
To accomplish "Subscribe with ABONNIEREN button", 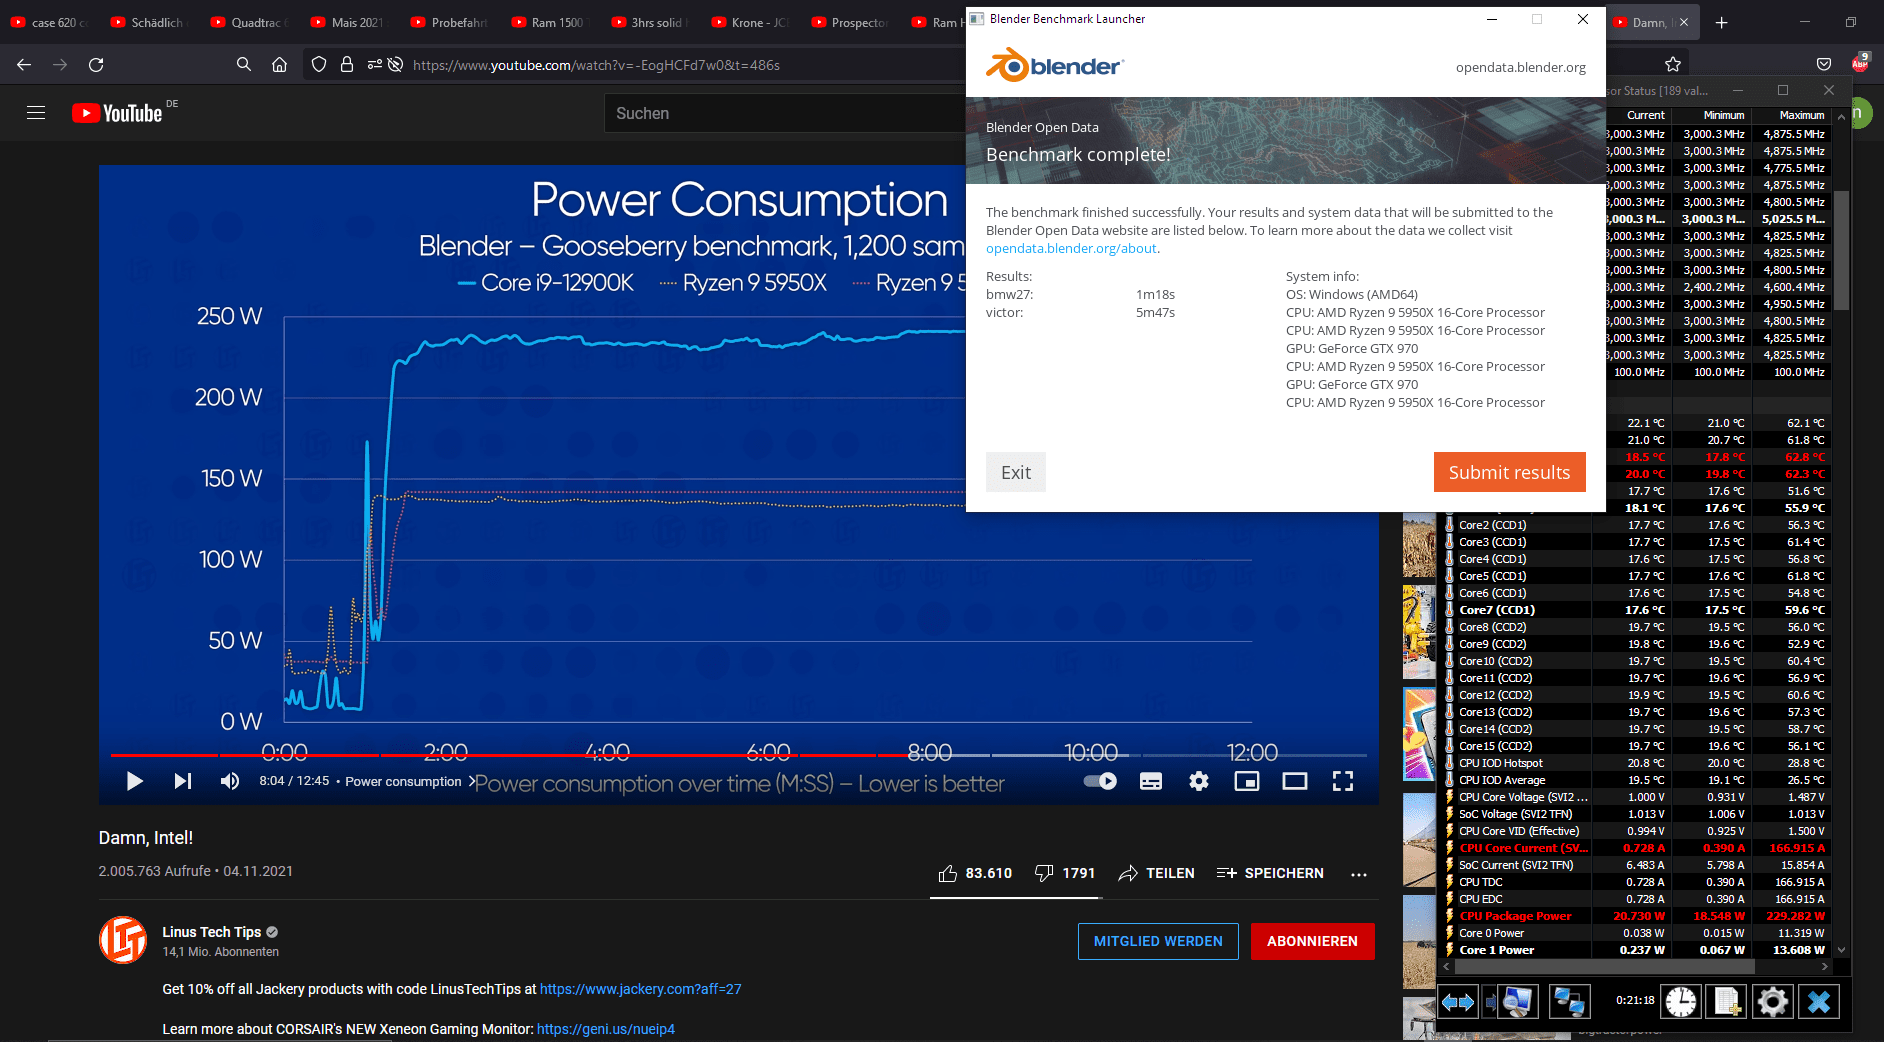I will click(x=1312, y=941).
